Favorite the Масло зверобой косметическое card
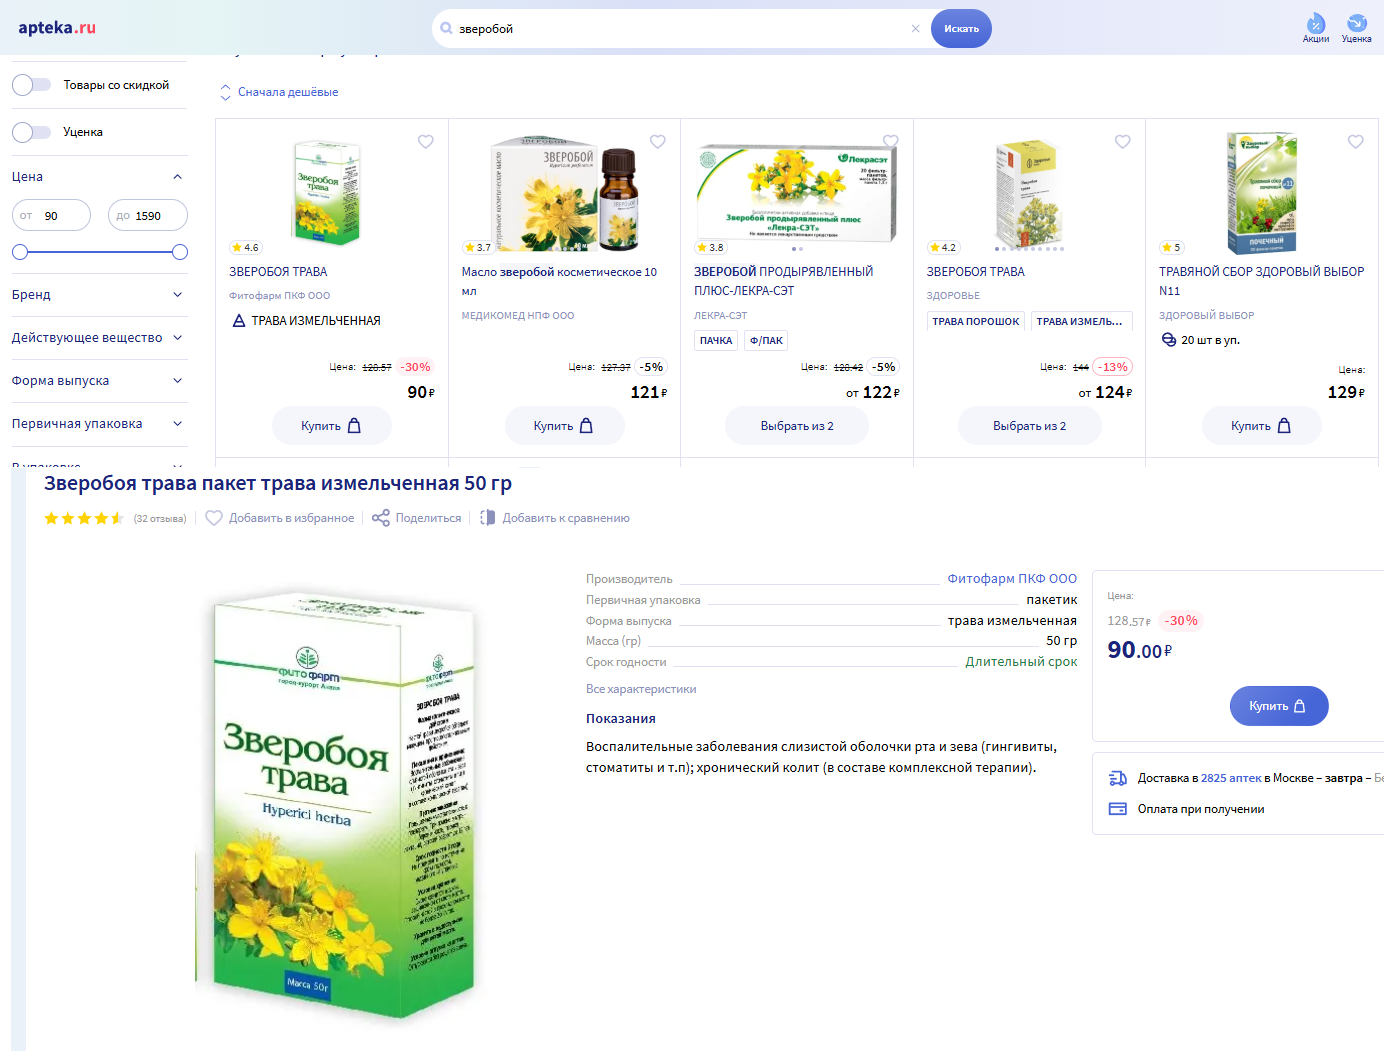The image size is (1384, 1051). pyautogui.click(x=658, y=142)
